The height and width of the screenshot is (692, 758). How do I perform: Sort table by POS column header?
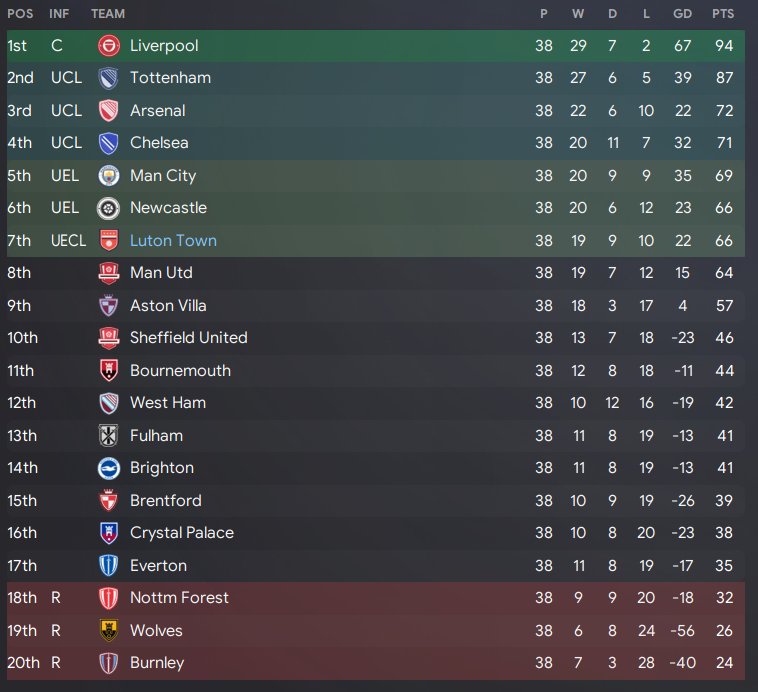click(20, 14)
